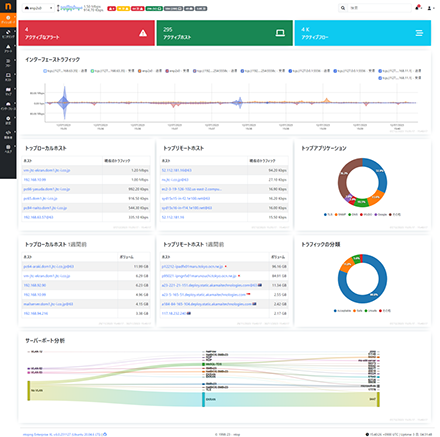Toggle the orange legend entry in interface traffic chart
440x437 pixels.
(x=150, y=71)
